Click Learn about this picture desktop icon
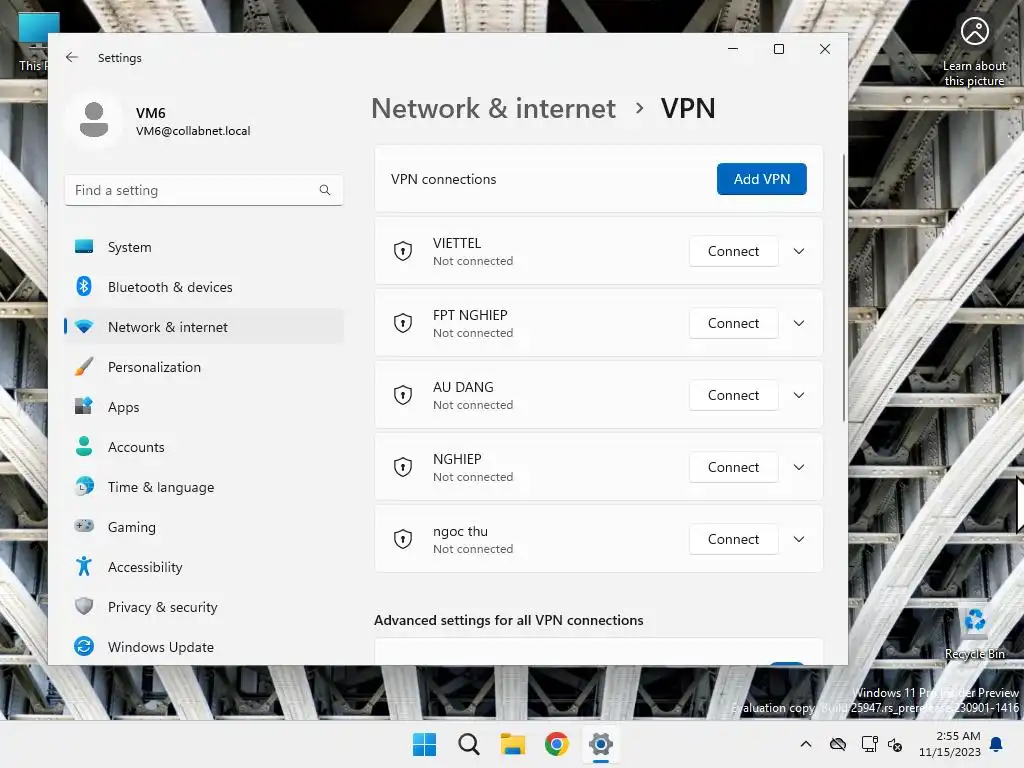The image size is (1024, 768). [974, 51]
